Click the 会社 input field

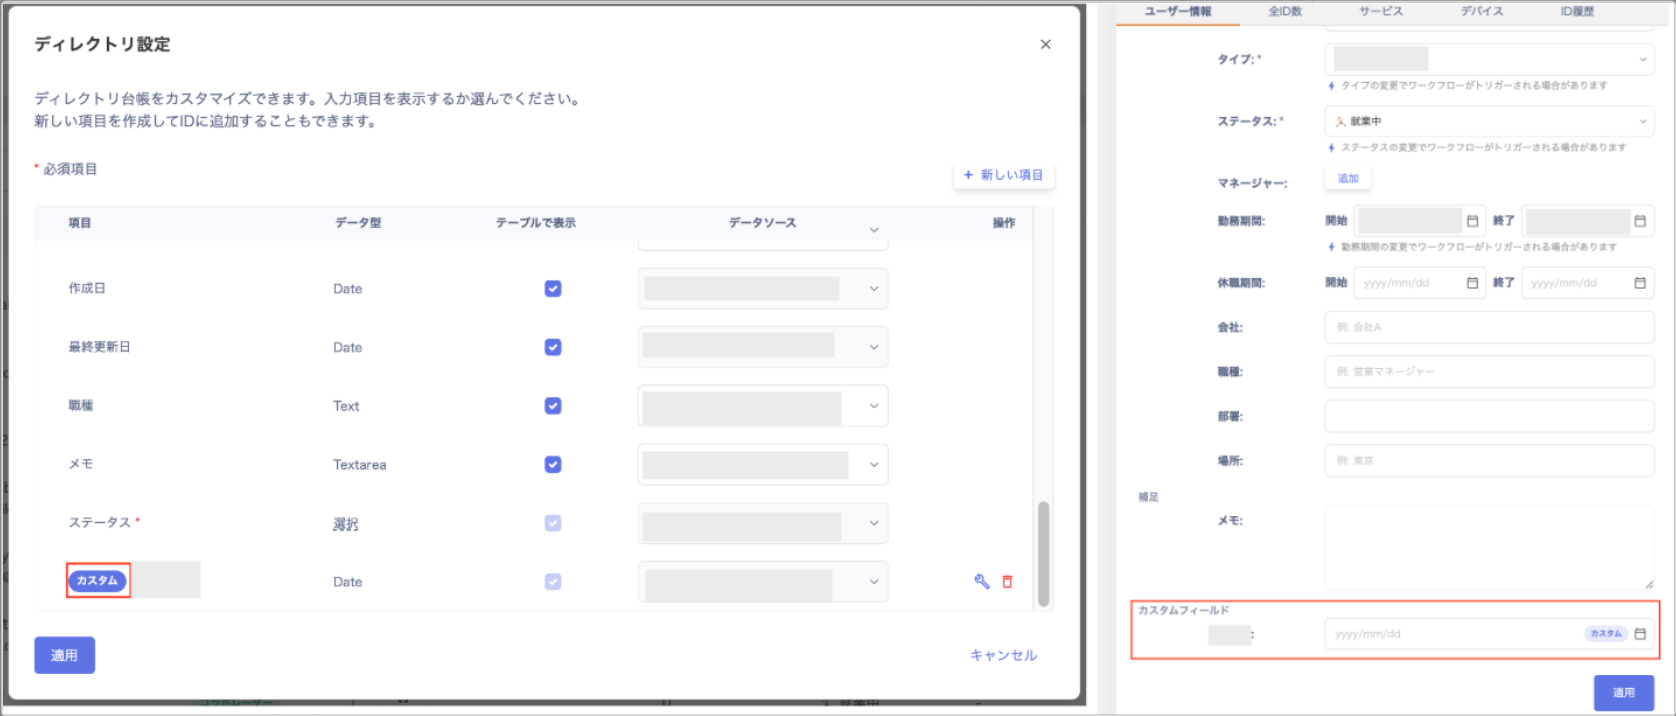click(x=1489, y=327)
